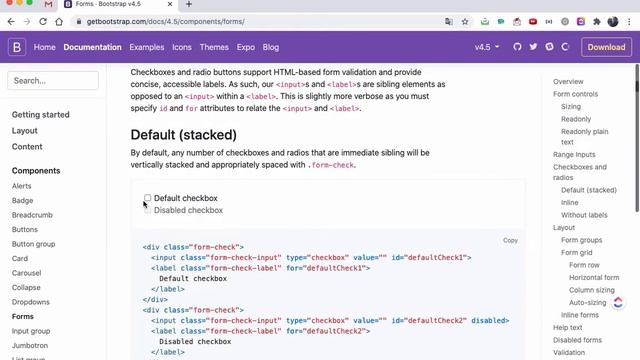The image size is (640, 360).
Task: Jump to Horizontal form in contents
Action: click(594, 277)
